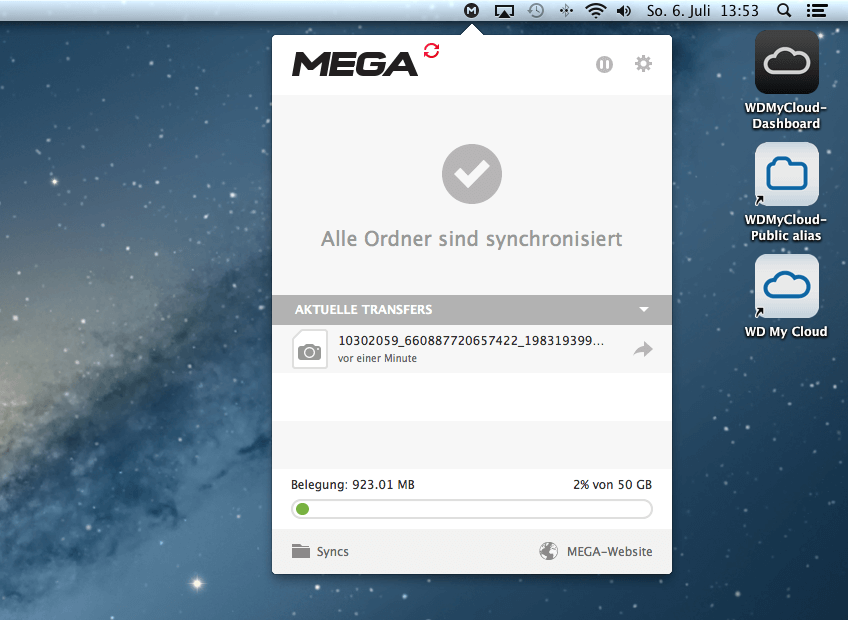Click the grey sync checkmark circle
The image size is (848, 620).
[472, 174]
